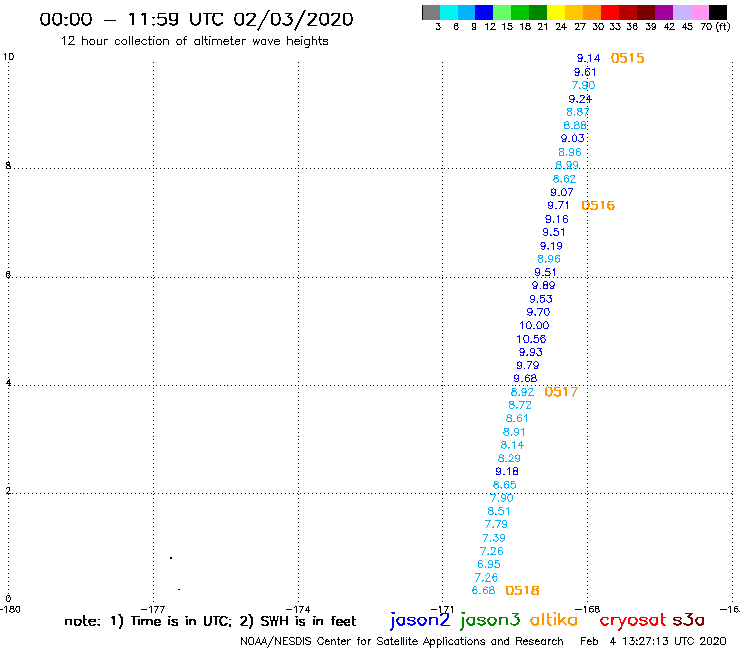740x650 pixels.
Task: Click the -177 longitude axis label
Action: [153, 609]
